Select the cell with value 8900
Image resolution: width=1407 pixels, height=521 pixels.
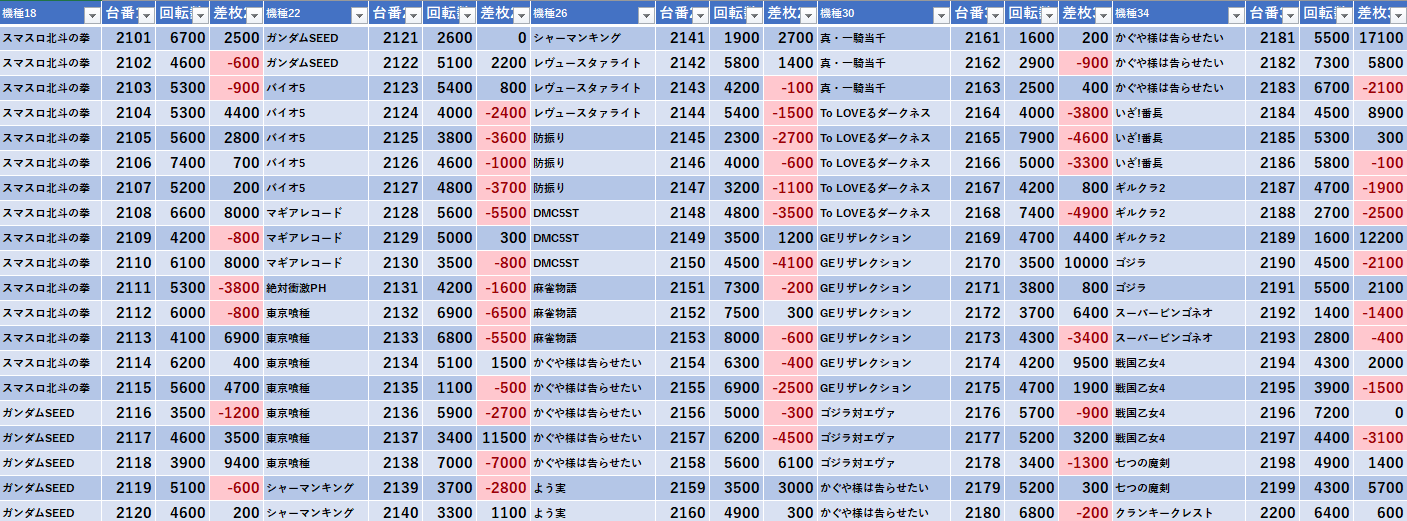[1380, 113]
